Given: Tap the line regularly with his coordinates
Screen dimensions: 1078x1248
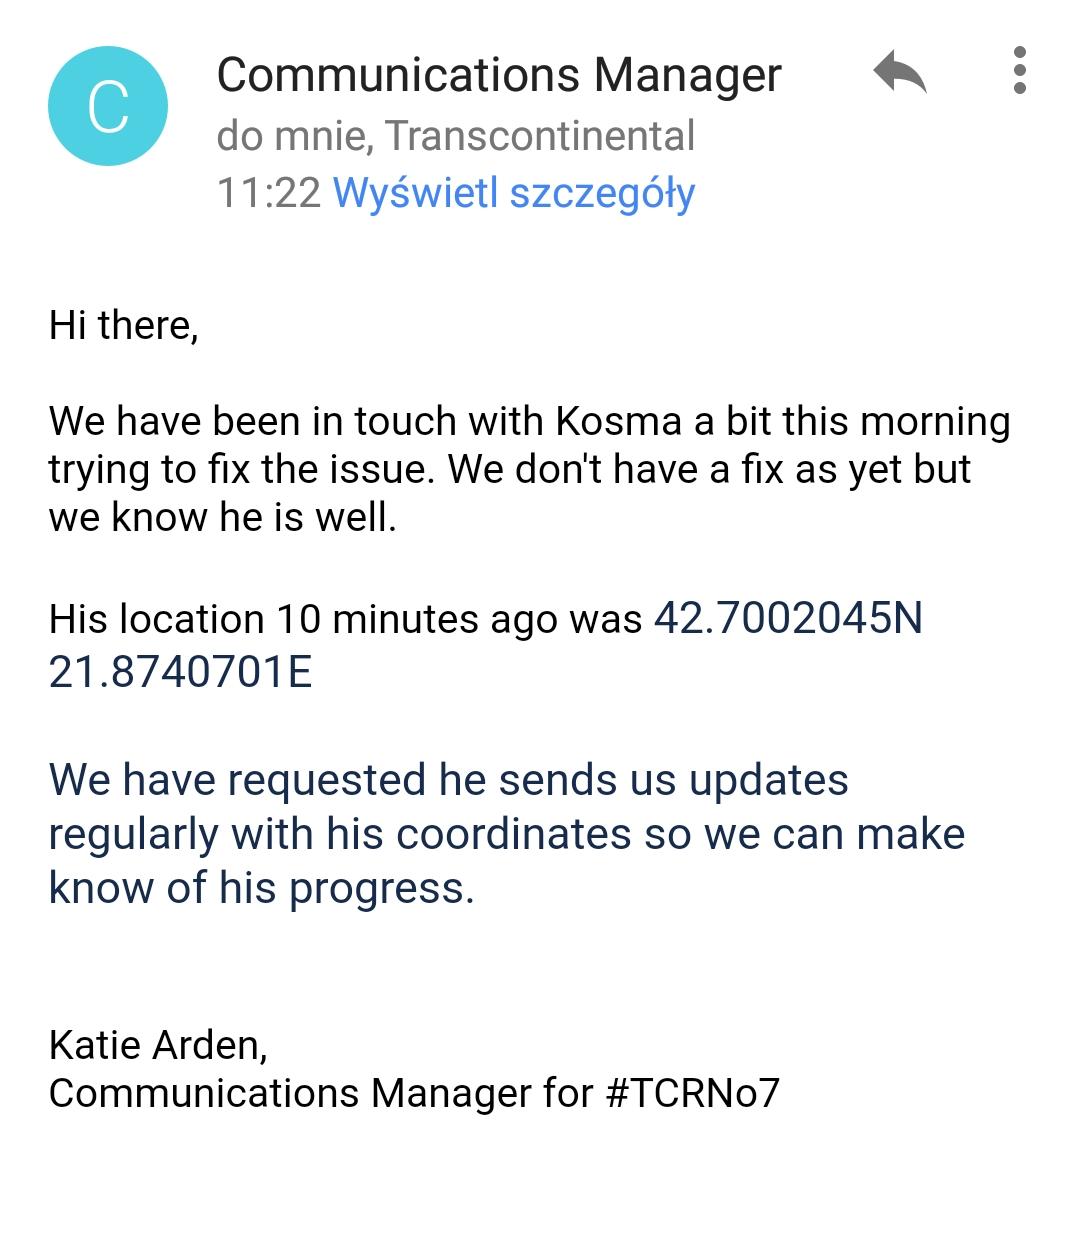Looking at the screenshot, I should tap(506, 834).
